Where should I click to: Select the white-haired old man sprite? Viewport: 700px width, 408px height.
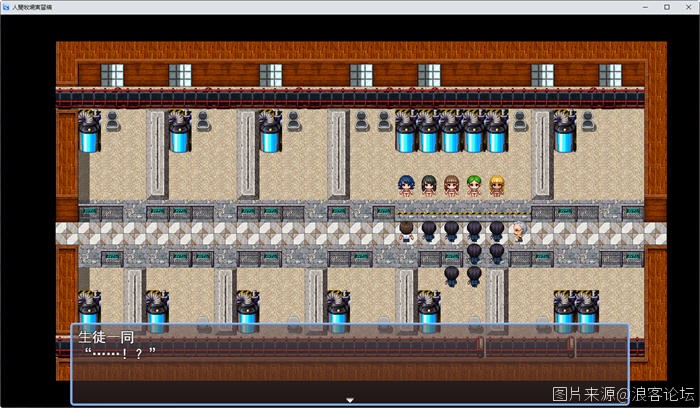518,232
